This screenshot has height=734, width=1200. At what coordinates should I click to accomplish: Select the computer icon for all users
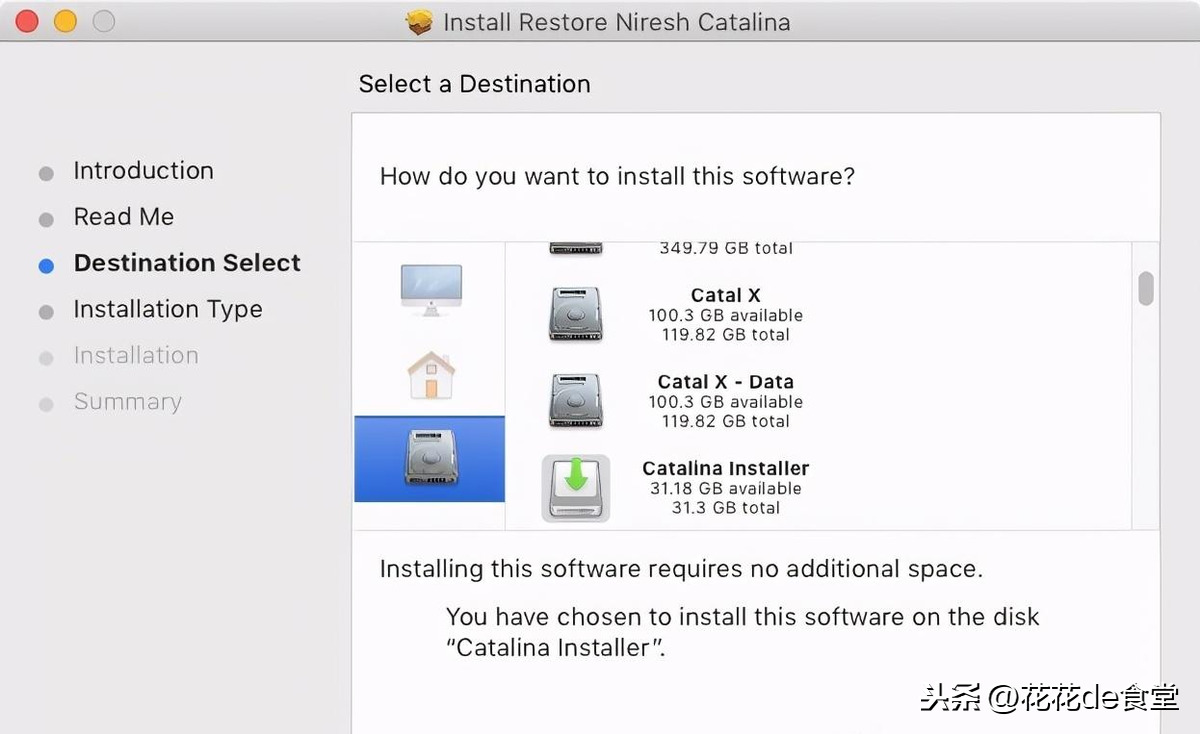(431, 289)
